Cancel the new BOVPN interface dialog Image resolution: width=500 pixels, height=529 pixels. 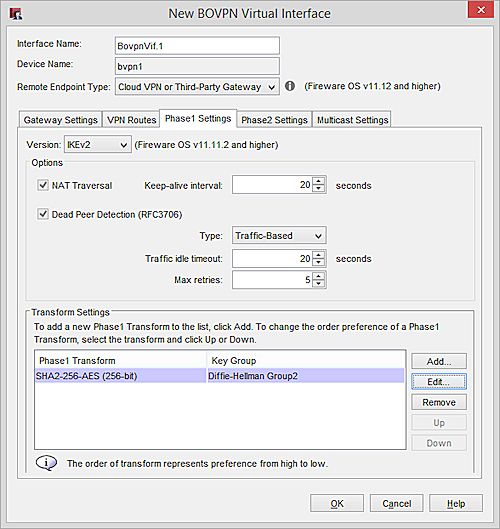tap(396, 503)
